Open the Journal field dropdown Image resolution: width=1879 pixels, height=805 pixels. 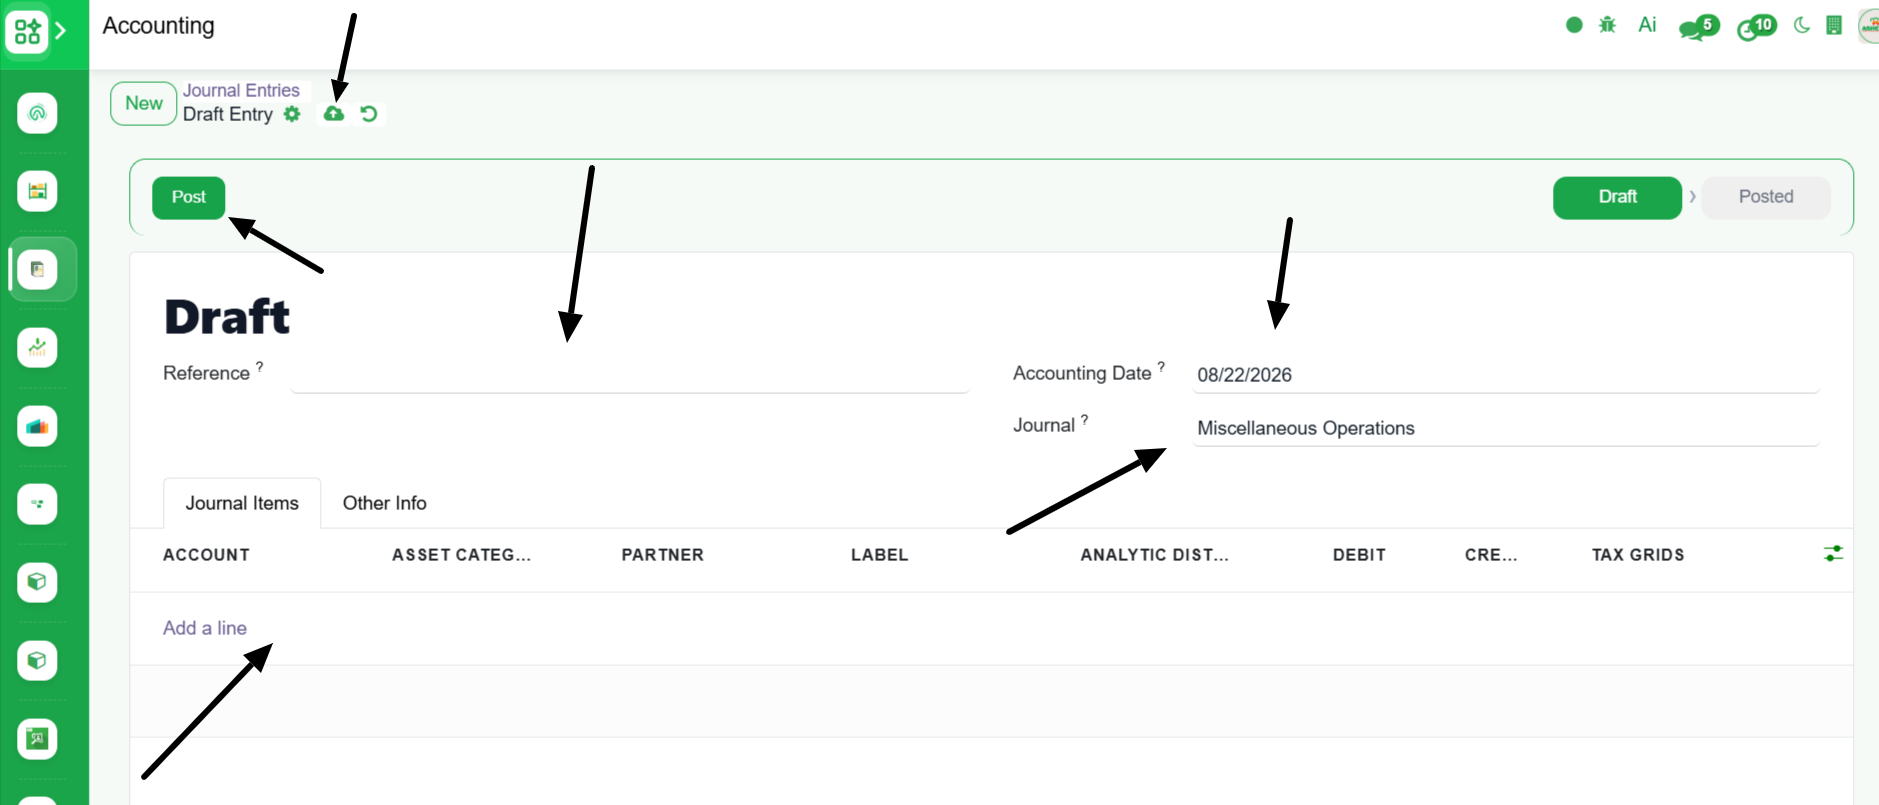[1505, 428]
